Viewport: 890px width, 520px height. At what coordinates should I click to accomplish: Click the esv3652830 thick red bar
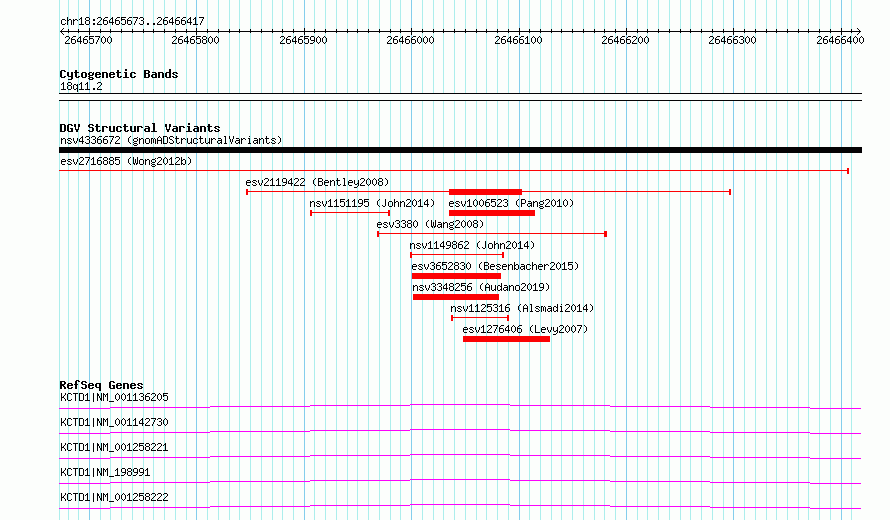(456, 276)
